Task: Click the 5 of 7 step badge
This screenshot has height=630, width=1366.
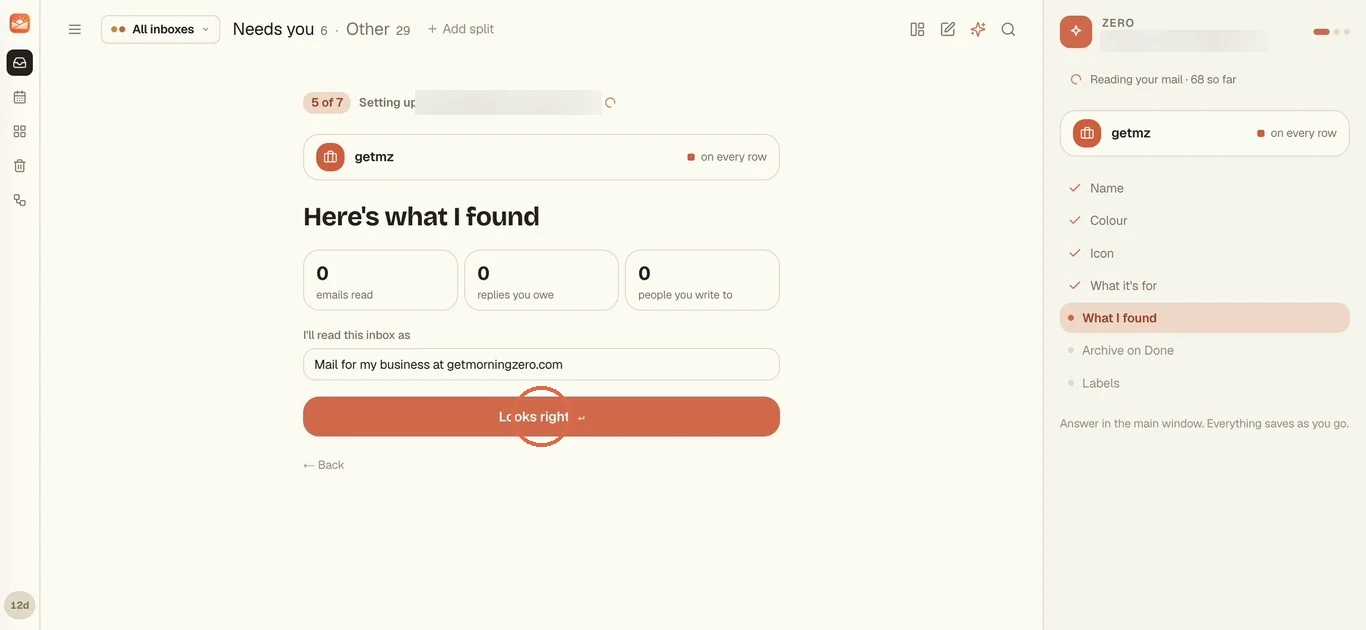Action: 327,102
